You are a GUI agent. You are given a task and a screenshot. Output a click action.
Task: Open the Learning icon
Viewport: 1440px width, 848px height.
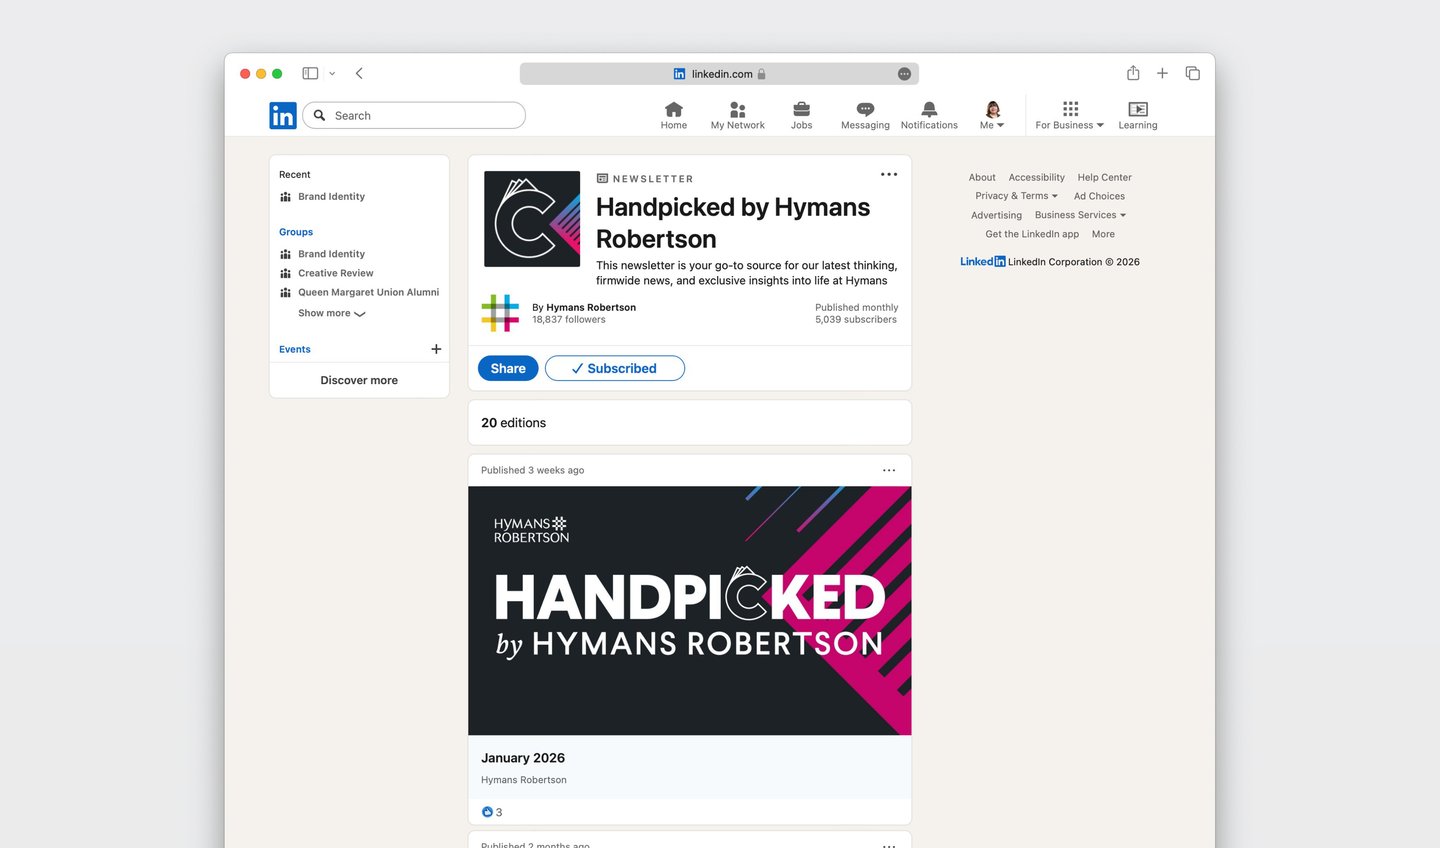tap(1138, 109)
